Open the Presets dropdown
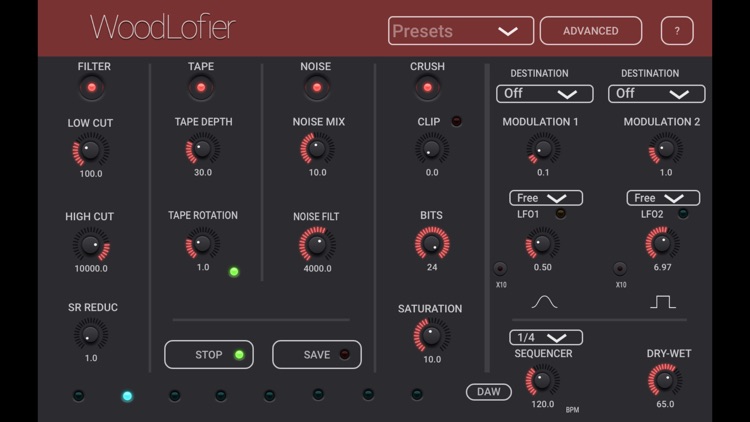The width and height of the screenshot is (750, 422). (461, 31)
